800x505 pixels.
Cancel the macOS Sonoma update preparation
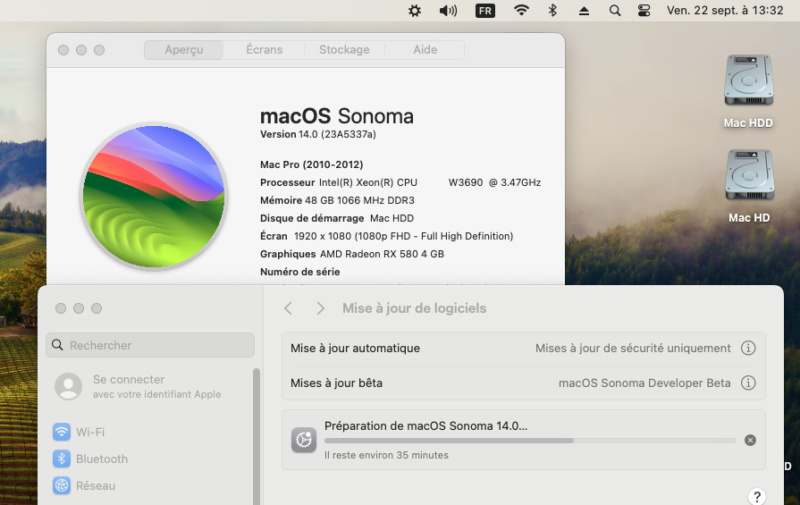pyautogui.click(x=750, y=440)
